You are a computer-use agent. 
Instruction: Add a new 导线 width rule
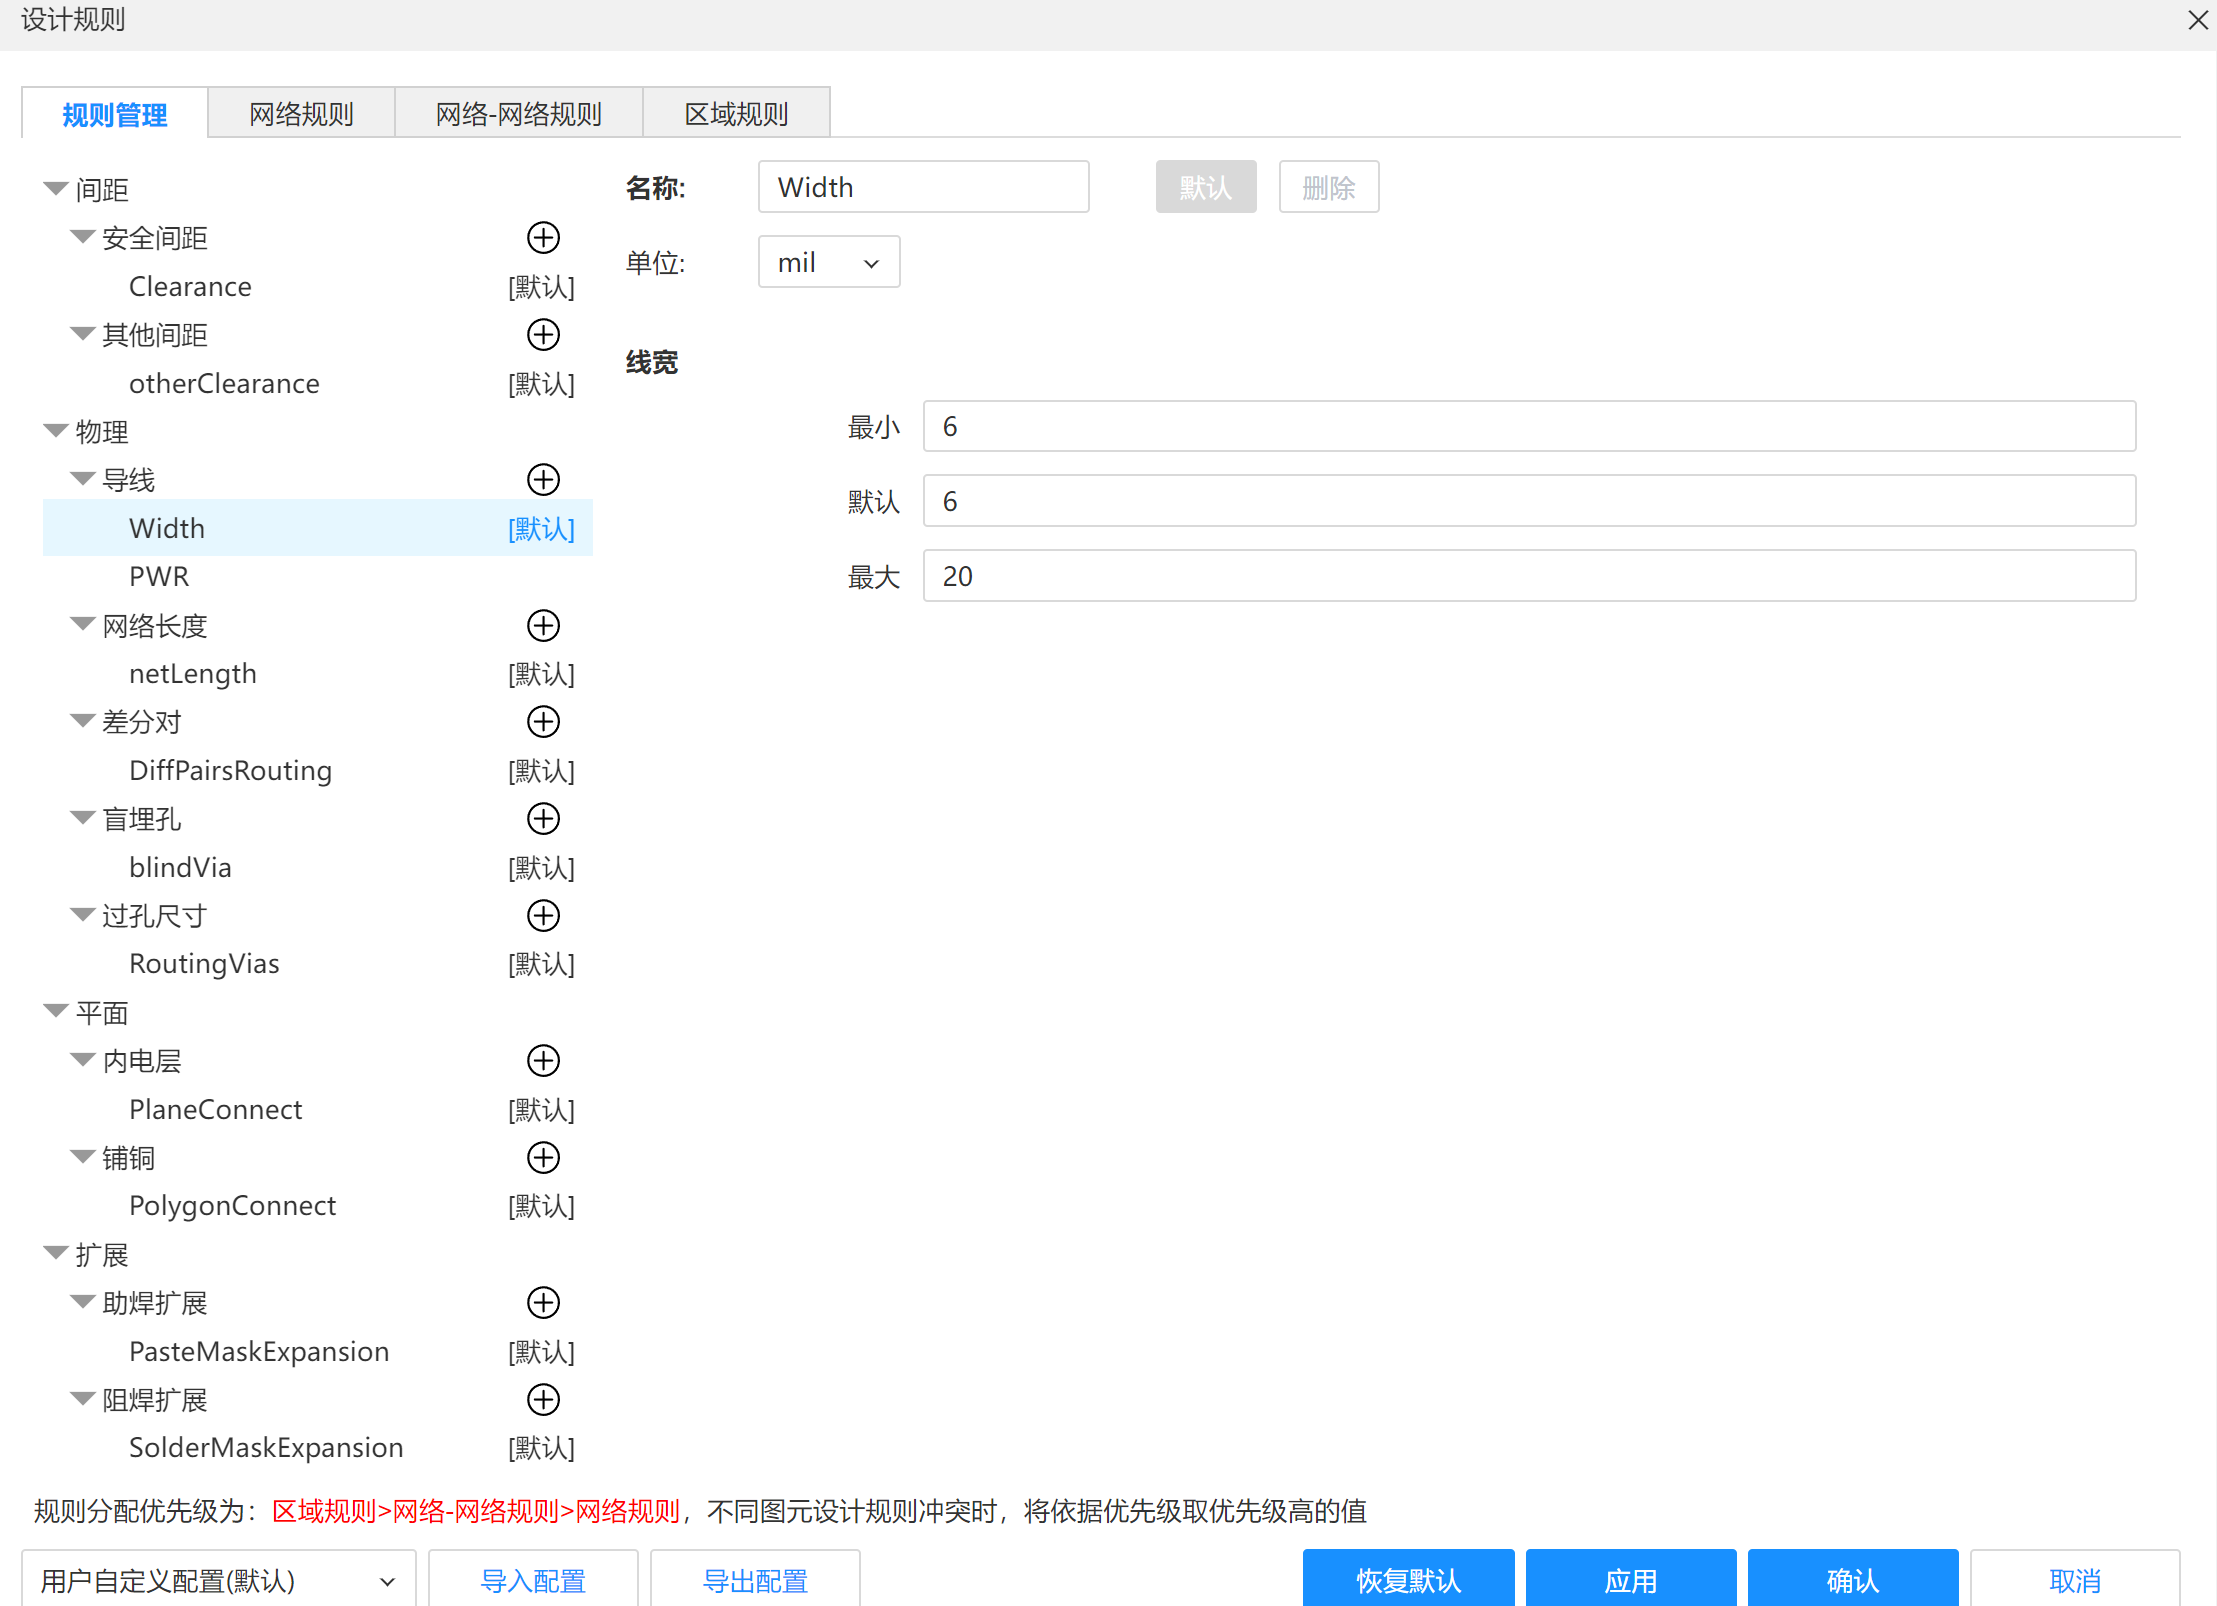pos(543,480)
